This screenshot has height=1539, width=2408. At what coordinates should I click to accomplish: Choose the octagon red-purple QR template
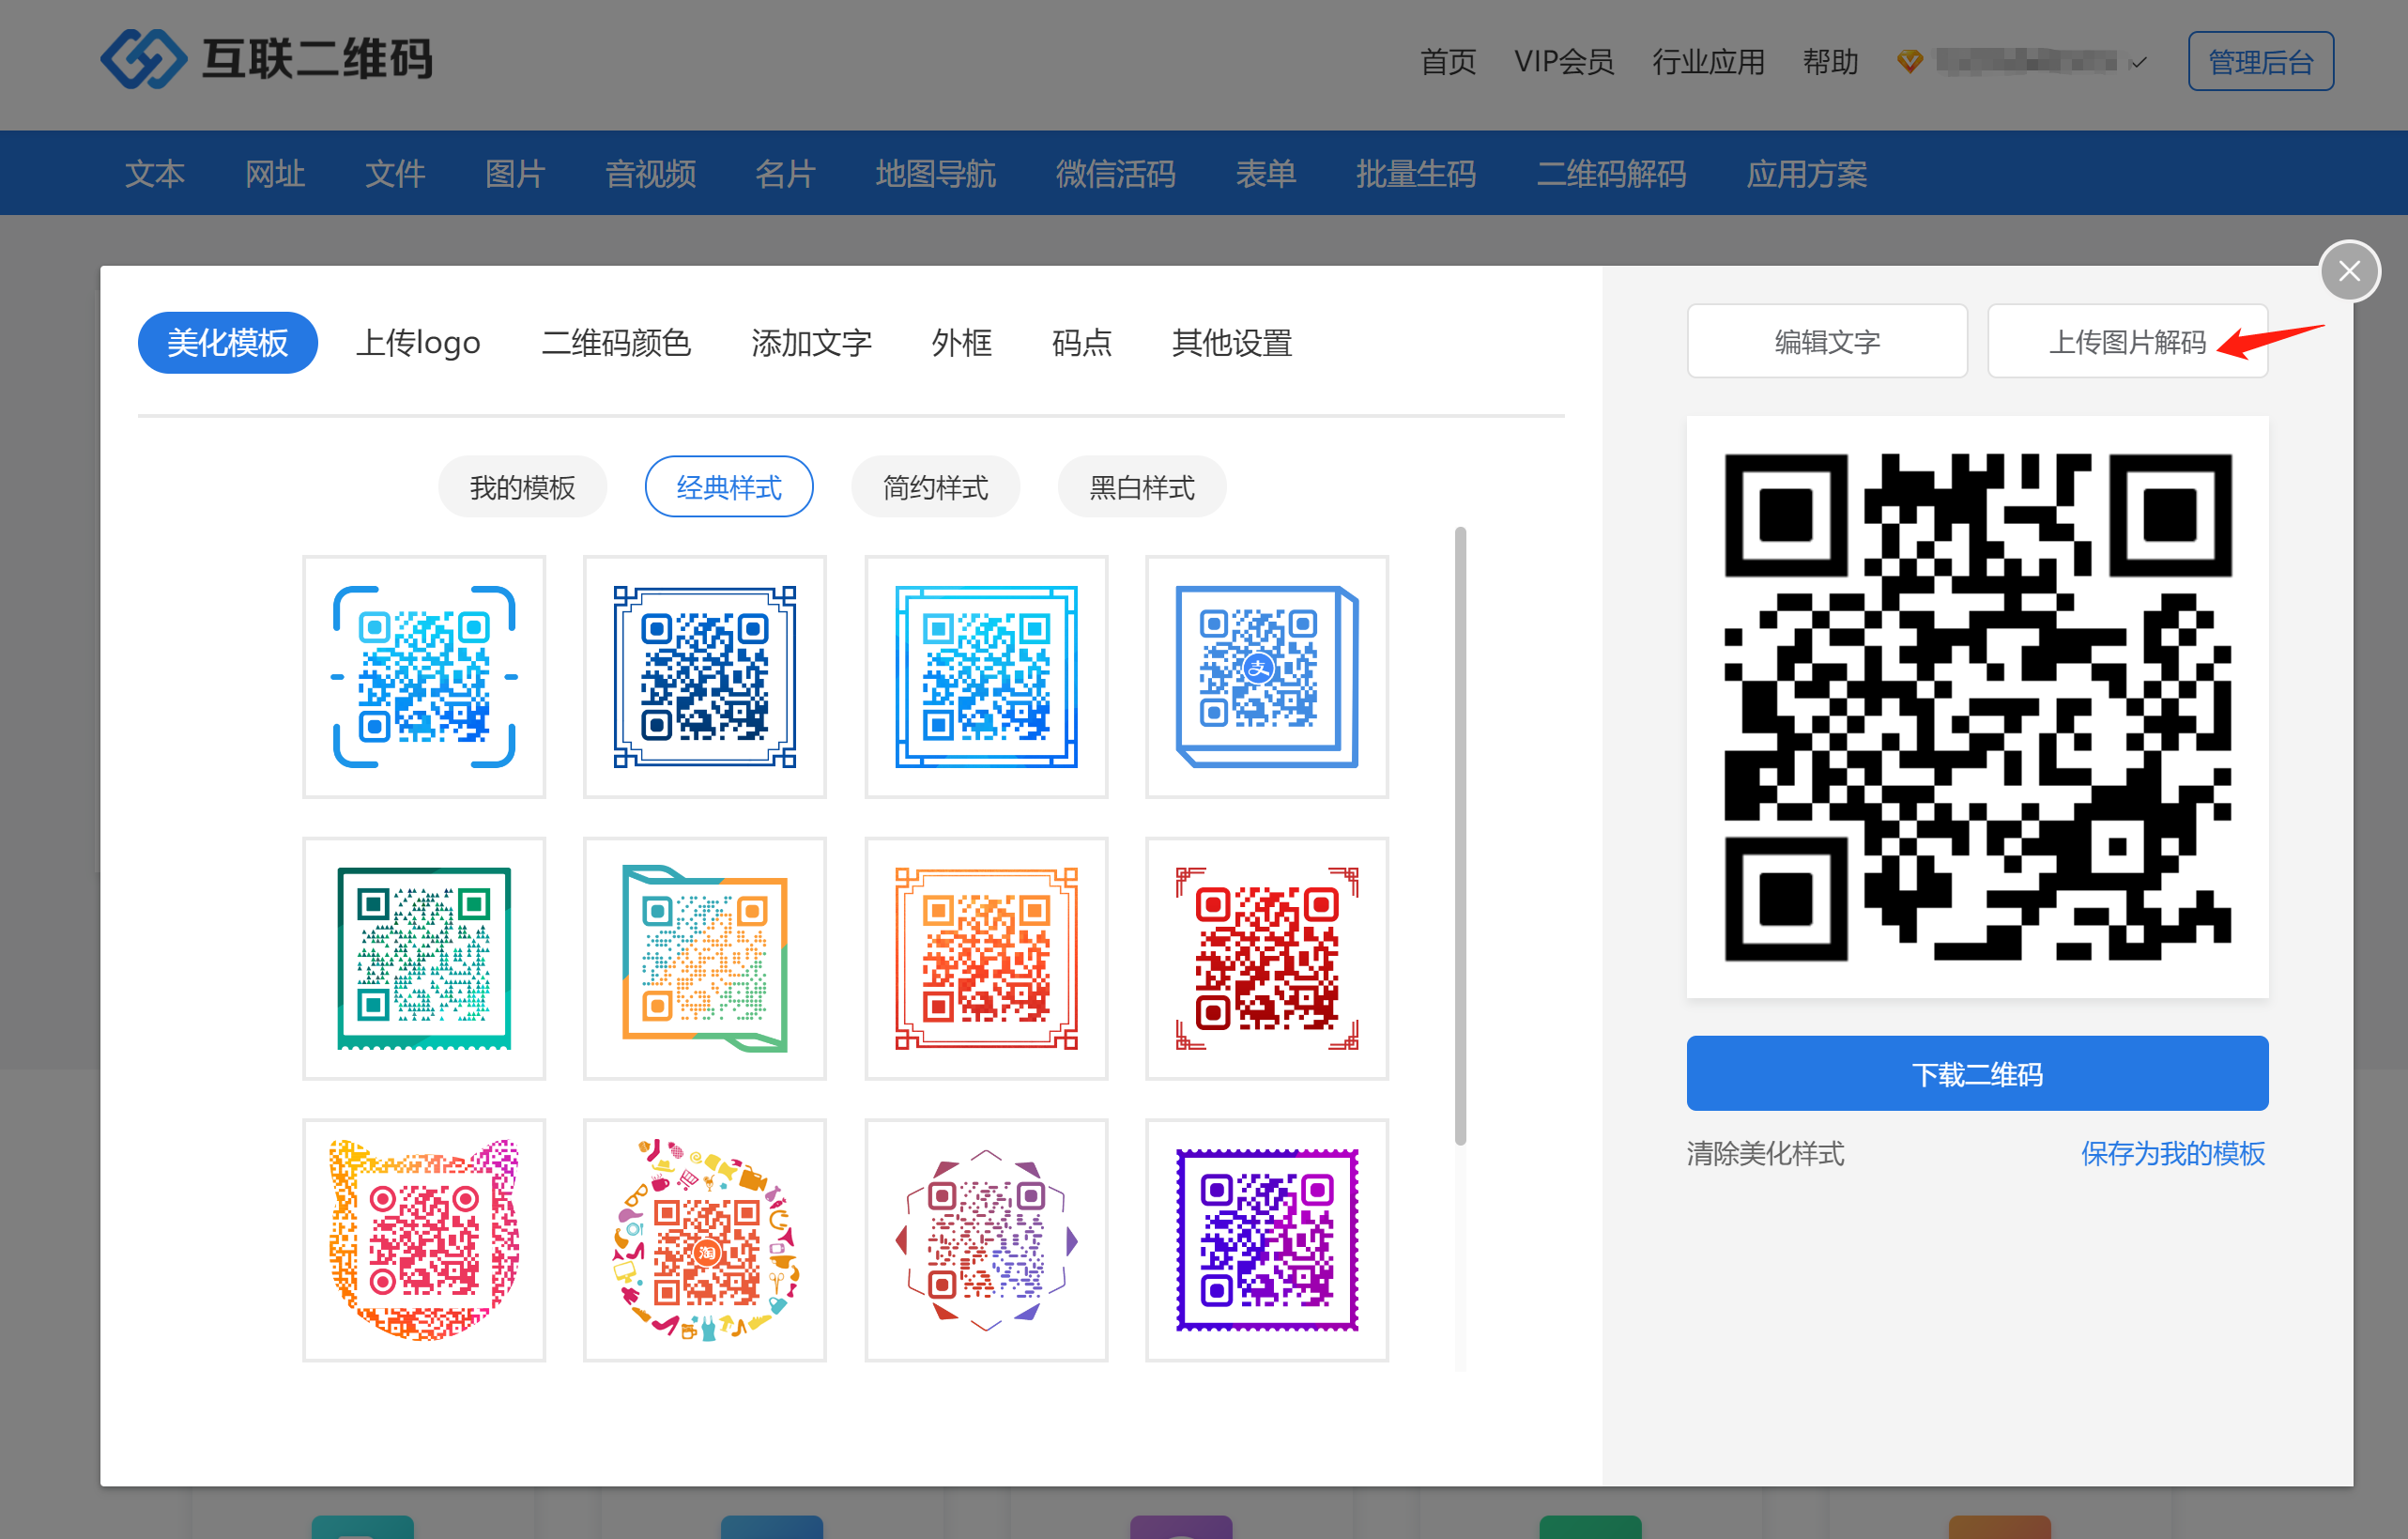tap(986, 1240)
